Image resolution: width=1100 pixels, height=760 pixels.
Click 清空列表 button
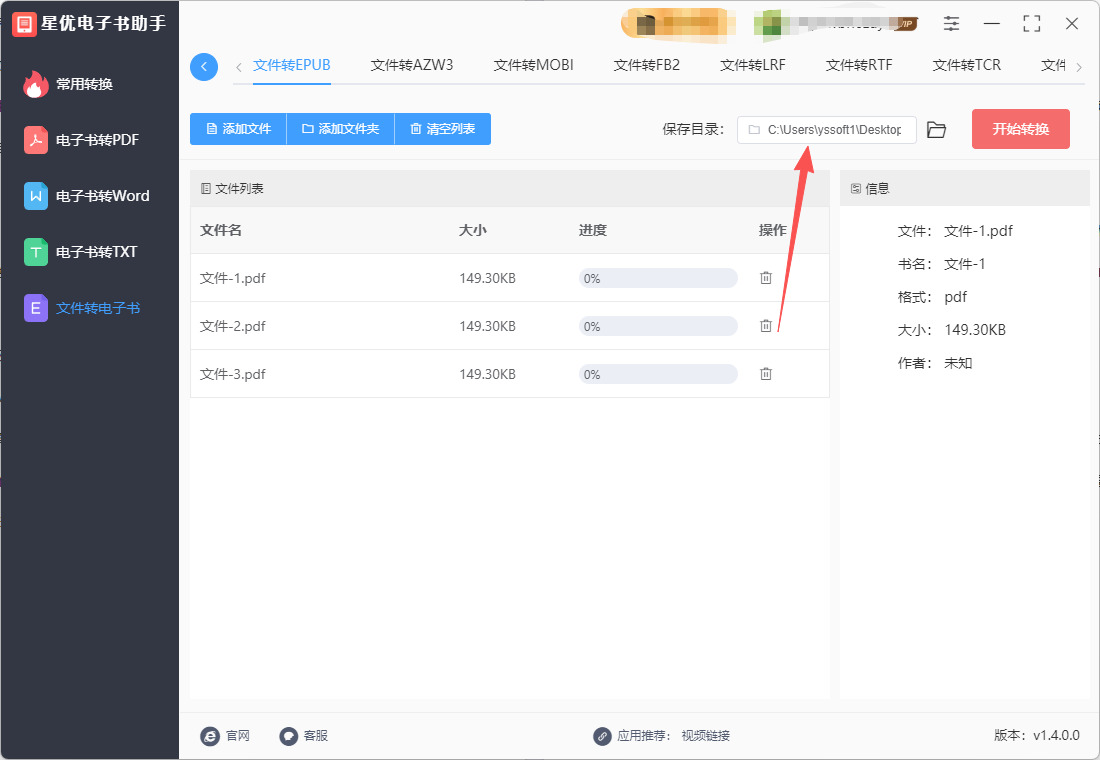[x=443, y=129]
